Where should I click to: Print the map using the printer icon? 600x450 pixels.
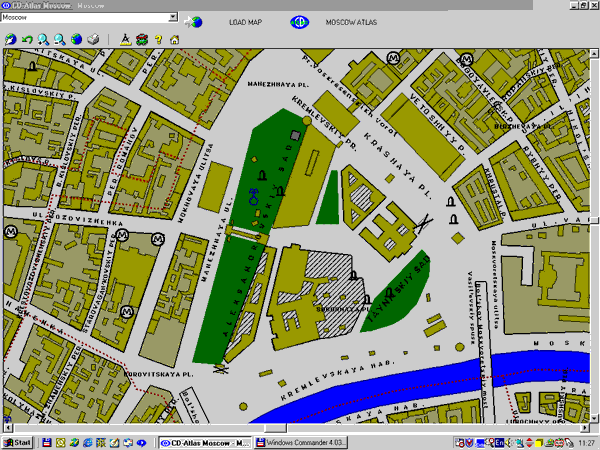(93, 39)
